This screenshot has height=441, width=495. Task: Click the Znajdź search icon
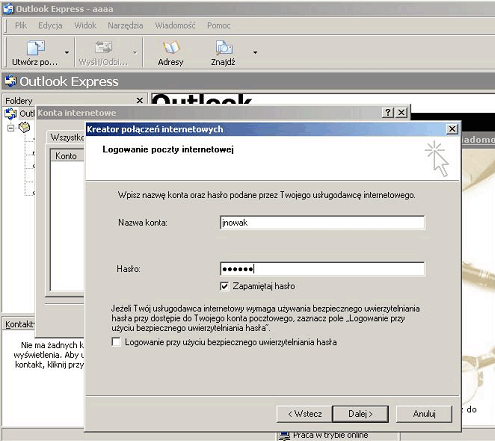pos(224,48)
